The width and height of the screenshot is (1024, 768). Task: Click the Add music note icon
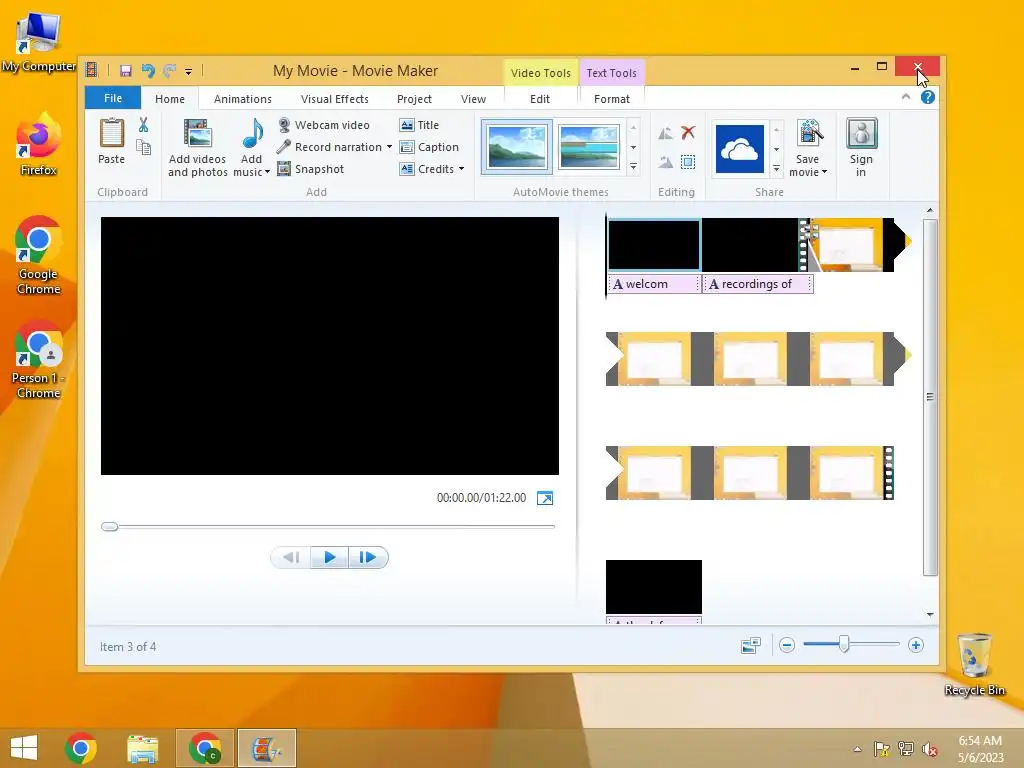pos(251,134)
